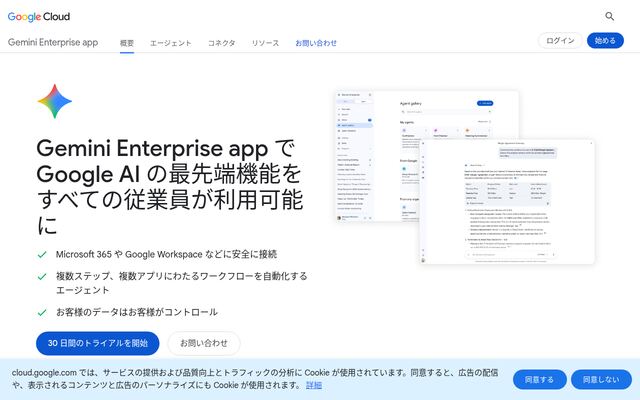Open the 詳細 cookie link

(314, 385)
